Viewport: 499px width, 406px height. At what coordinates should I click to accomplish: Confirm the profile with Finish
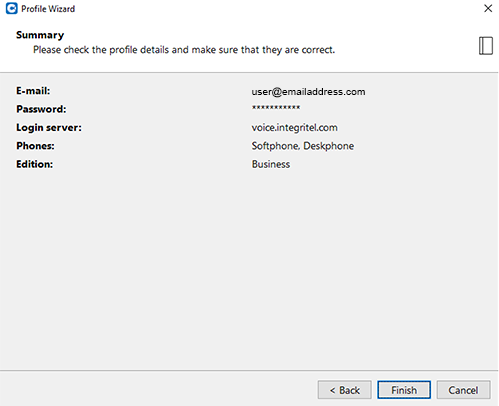[x=404, y=390]
